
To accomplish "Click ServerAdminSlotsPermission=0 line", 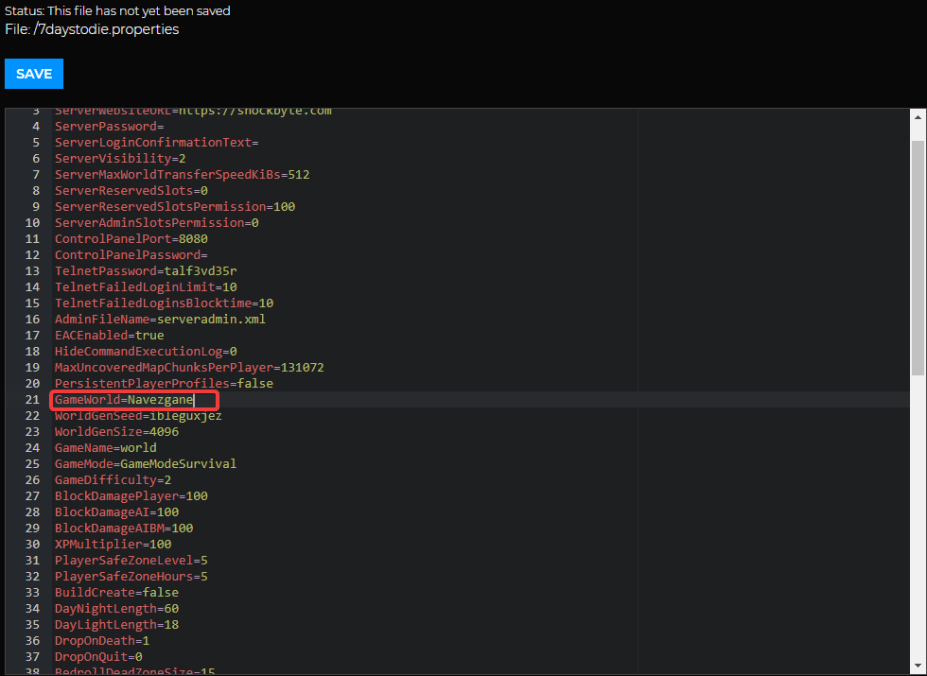I will click(157, 223).
